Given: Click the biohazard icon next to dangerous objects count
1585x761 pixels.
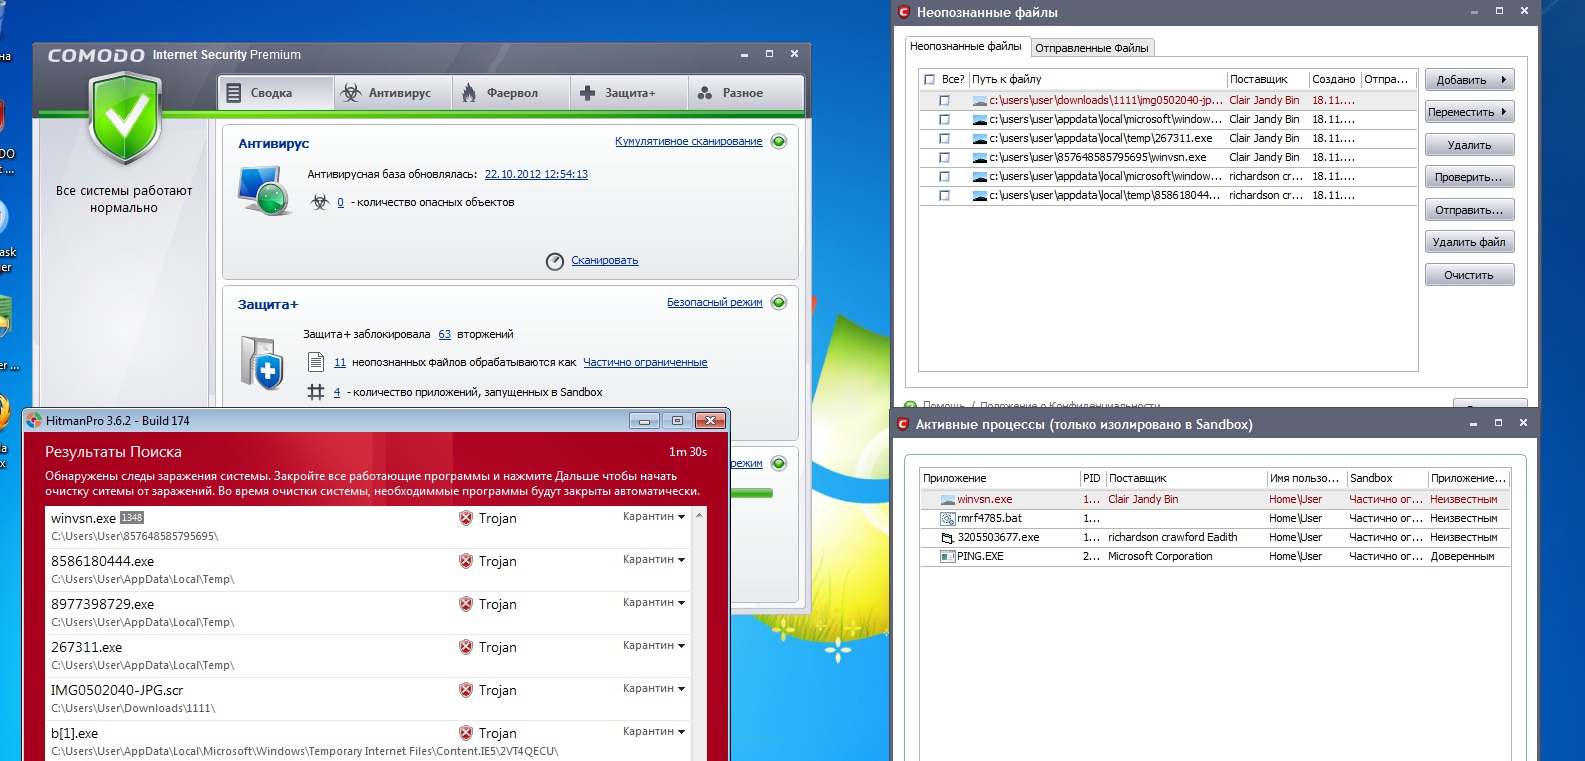Looking at the screenshot, I should [x=320, y=202].
